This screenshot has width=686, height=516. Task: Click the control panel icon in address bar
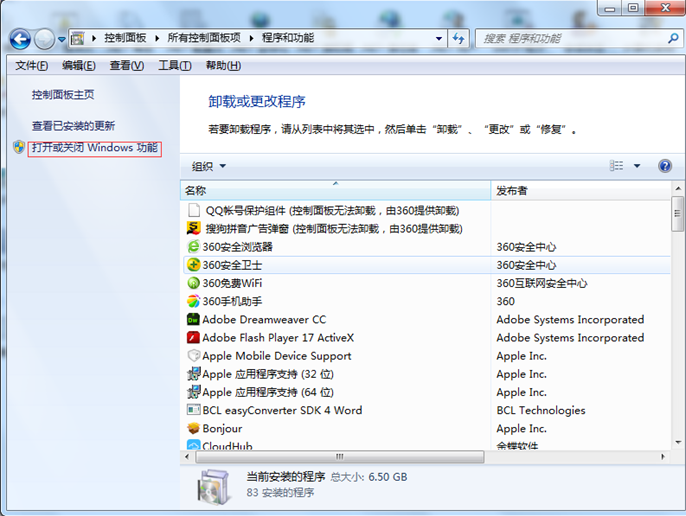pos(77,39)
